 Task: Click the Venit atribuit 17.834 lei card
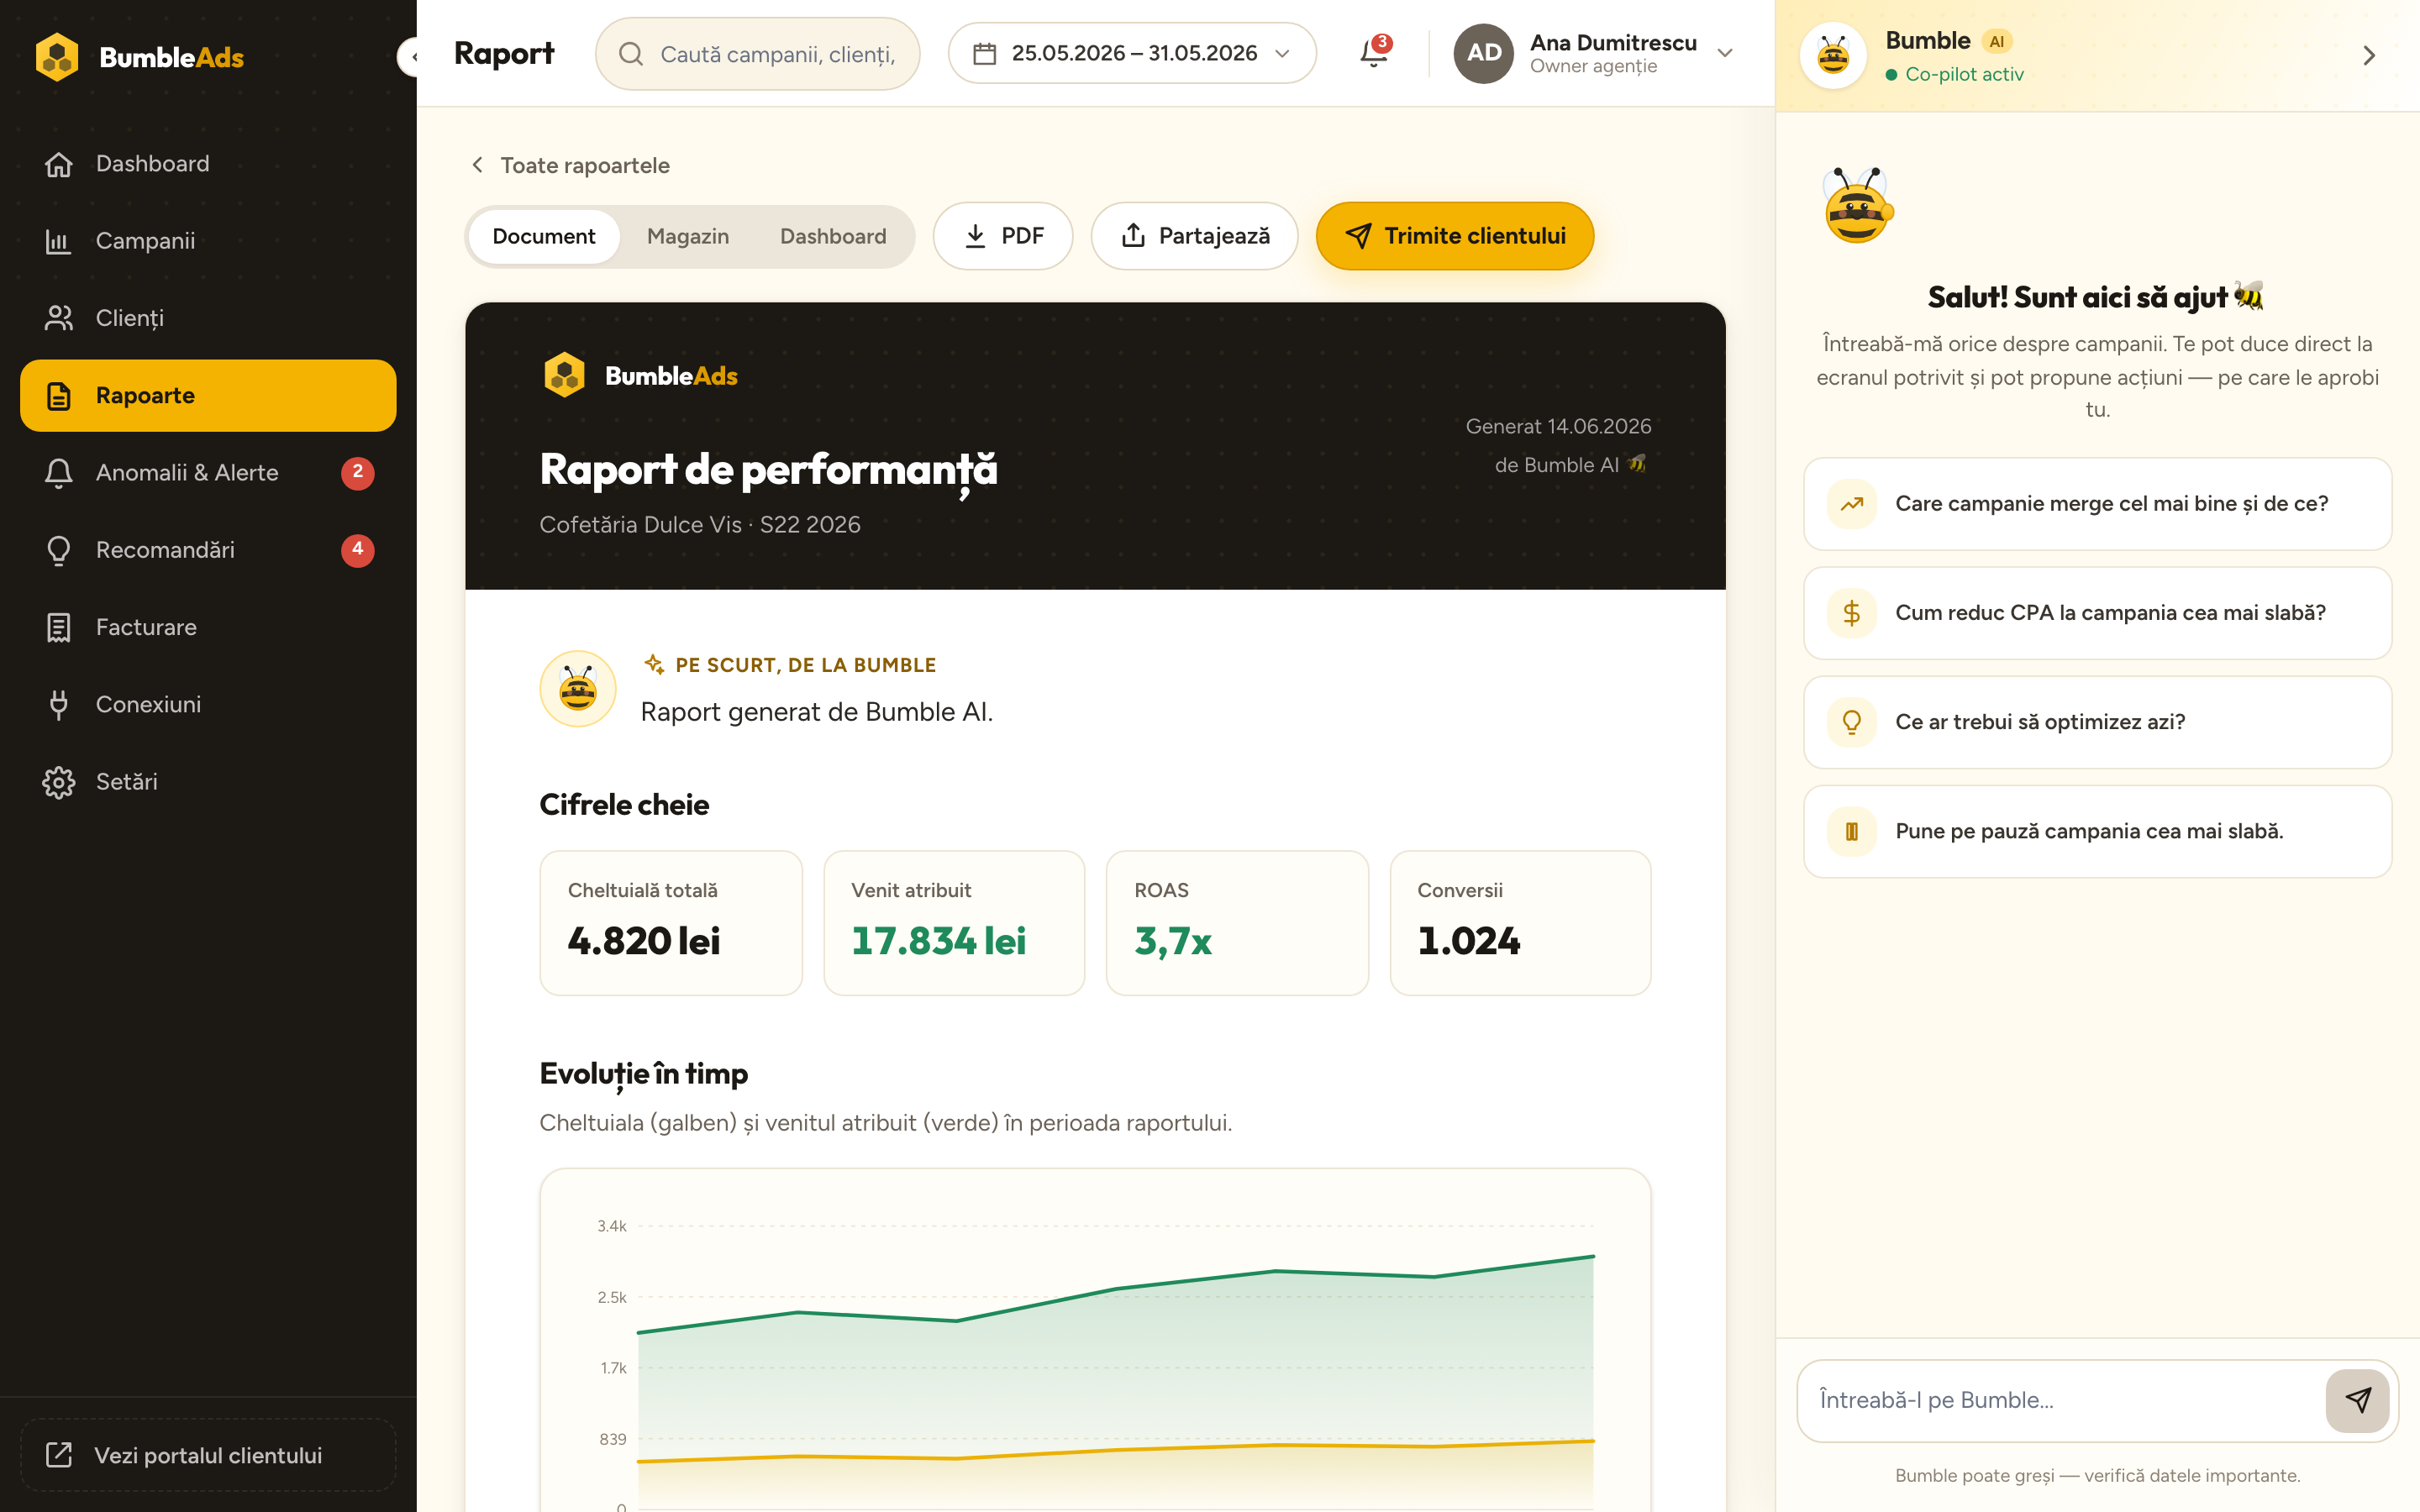[x=954, y=923]
